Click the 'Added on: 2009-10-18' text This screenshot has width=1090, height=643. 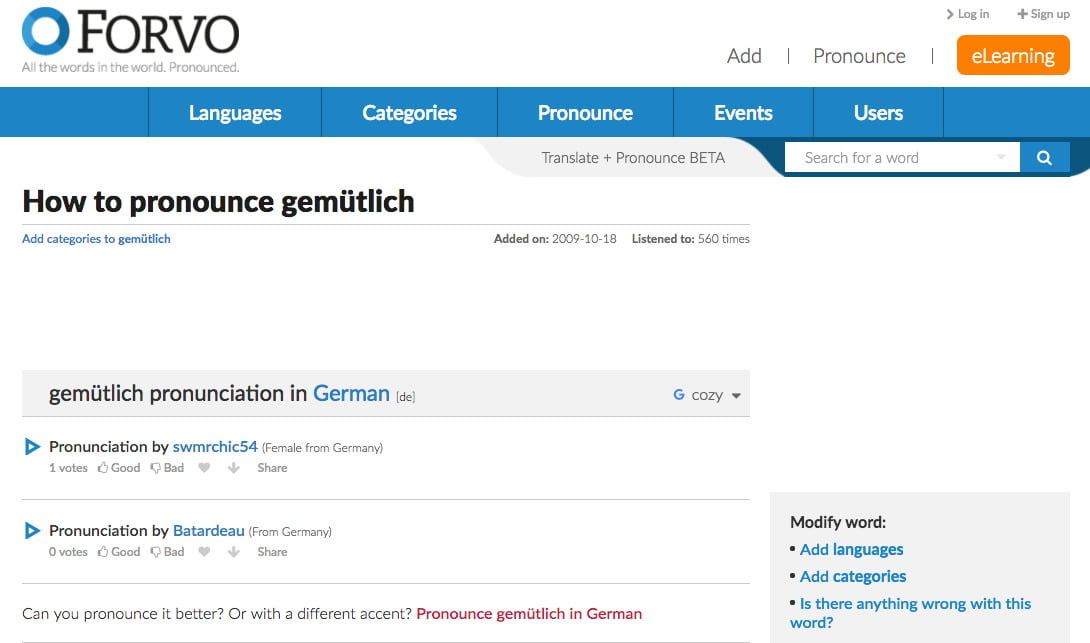[555, 238]
